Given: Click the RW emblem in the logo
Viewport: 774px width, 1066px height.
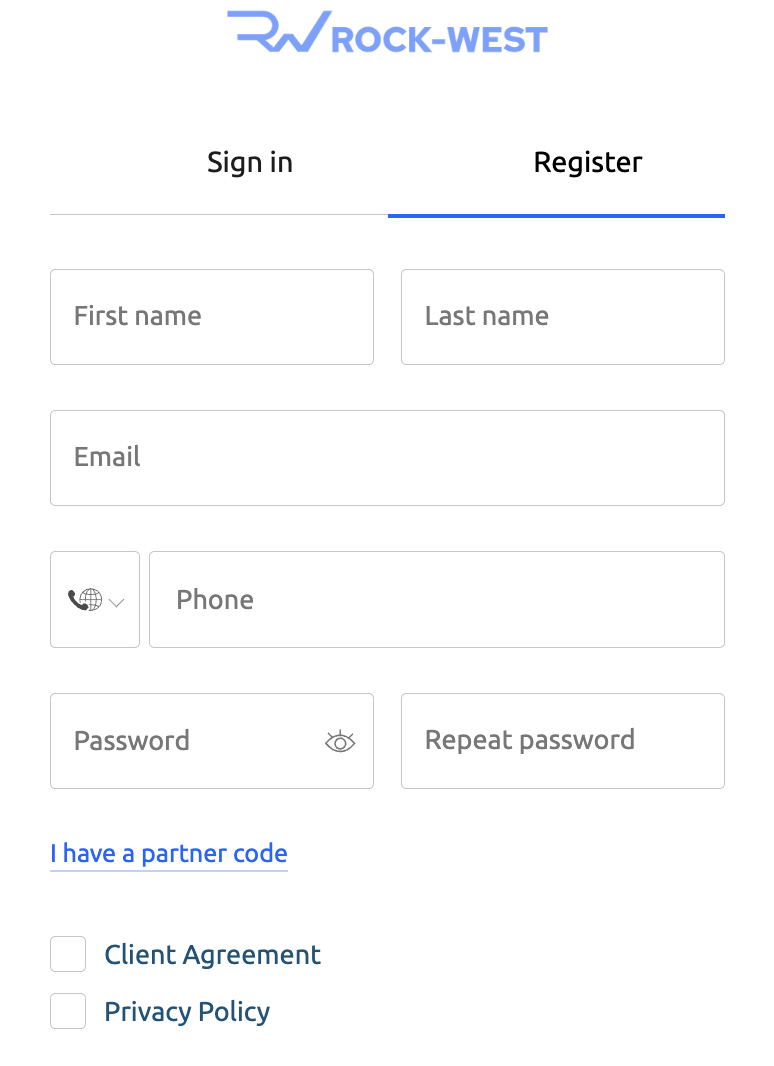Looking at the screenshot, I should [x=278, y=31].
